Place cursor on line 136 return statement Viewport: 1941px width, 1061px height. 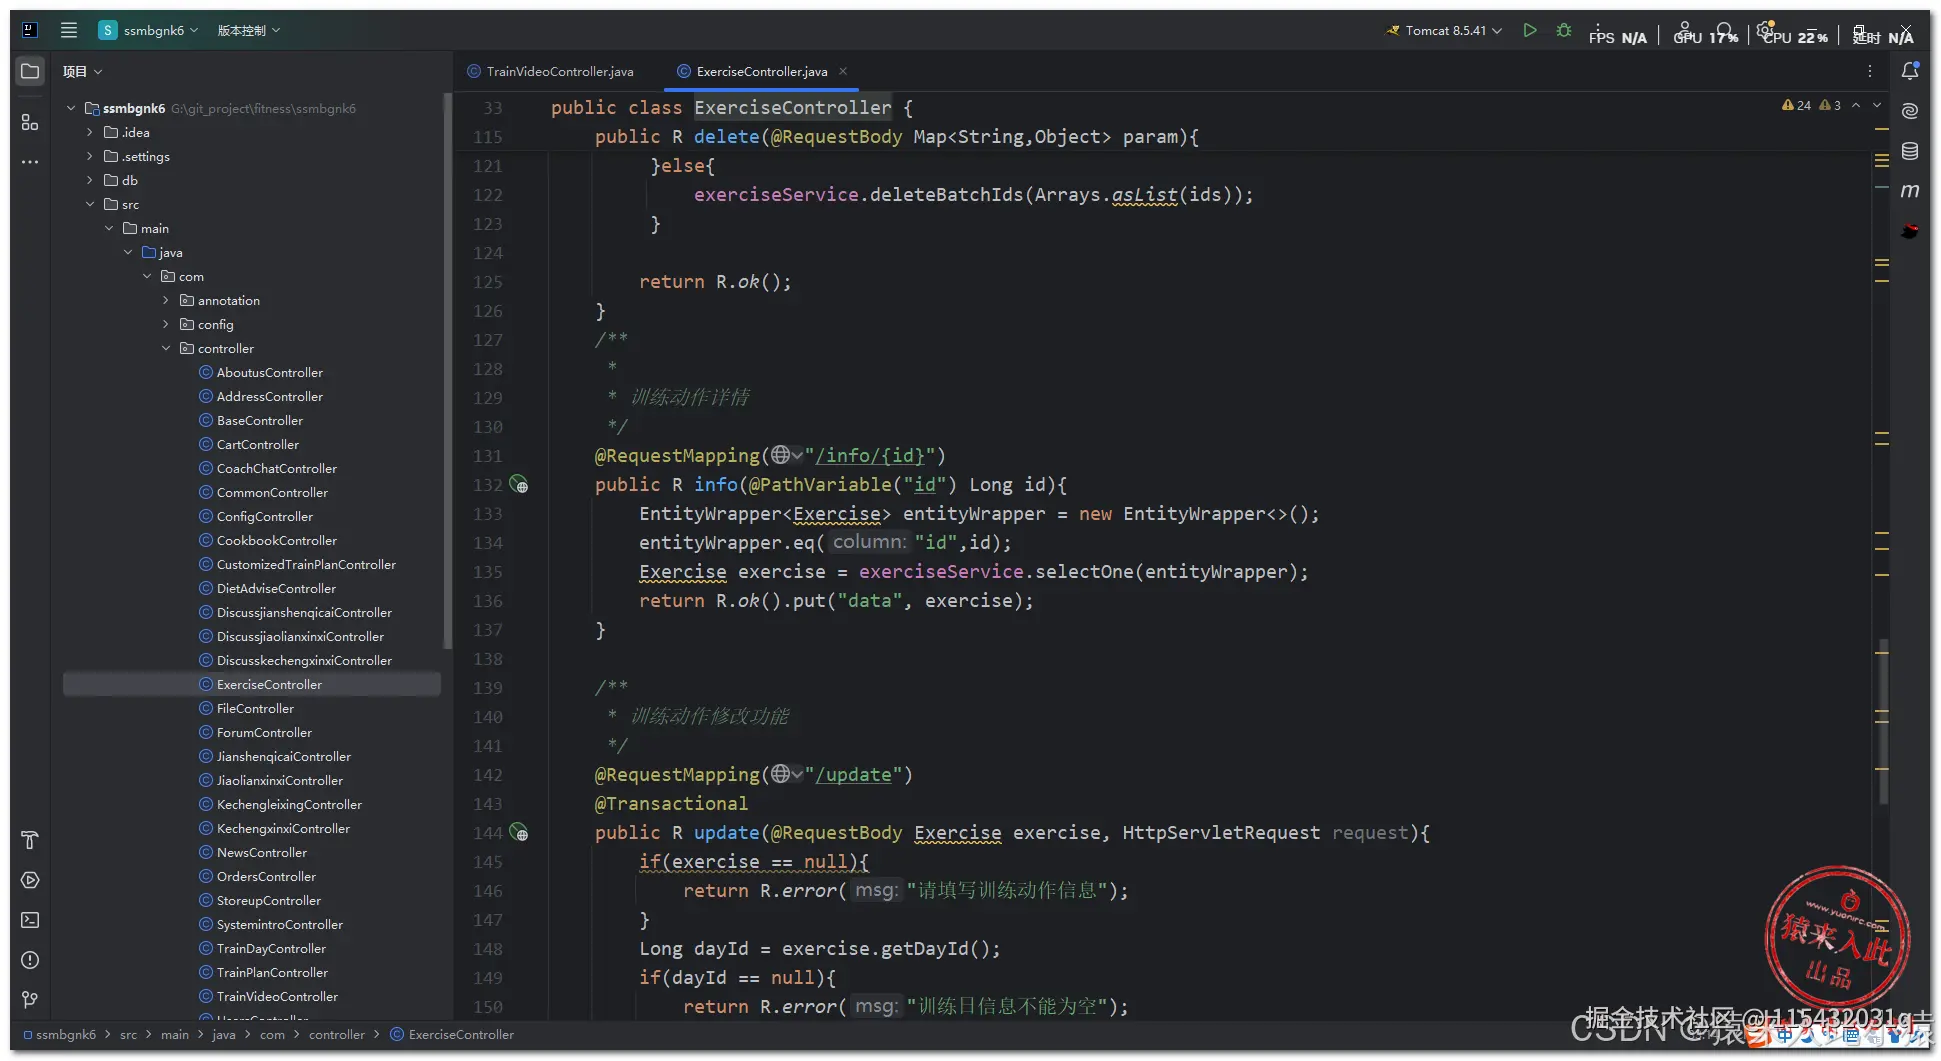coord(836,601)
